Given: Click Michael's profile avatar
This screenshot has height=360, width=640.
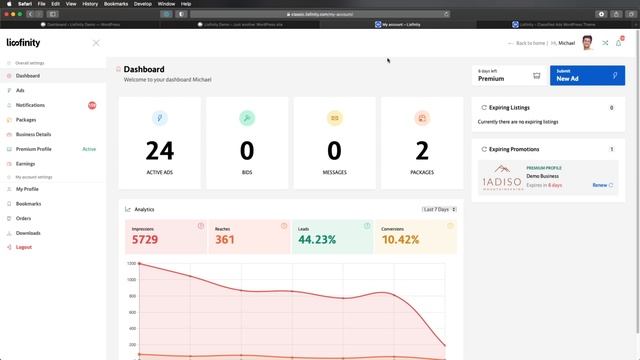Looking at the screenshot, I should click(587, 42).
